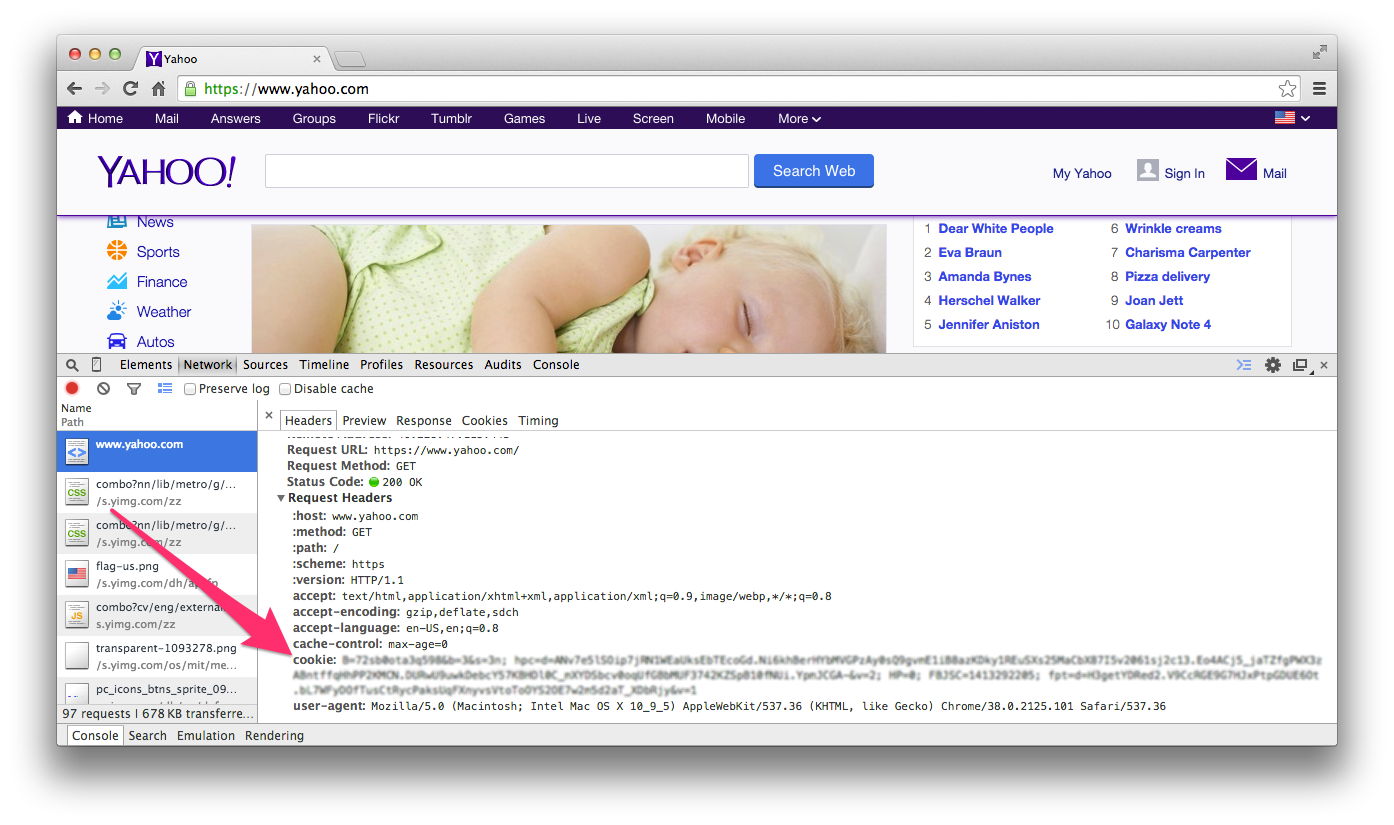Switch to the list view rows icon
The image size is (1394, 825).
tap(165, 389)
